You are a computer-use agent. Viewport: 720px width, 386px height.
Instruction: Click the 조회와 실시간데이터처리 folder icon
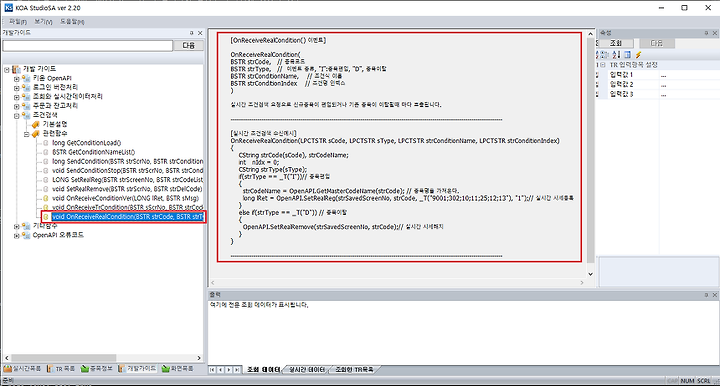coord(26,97)
